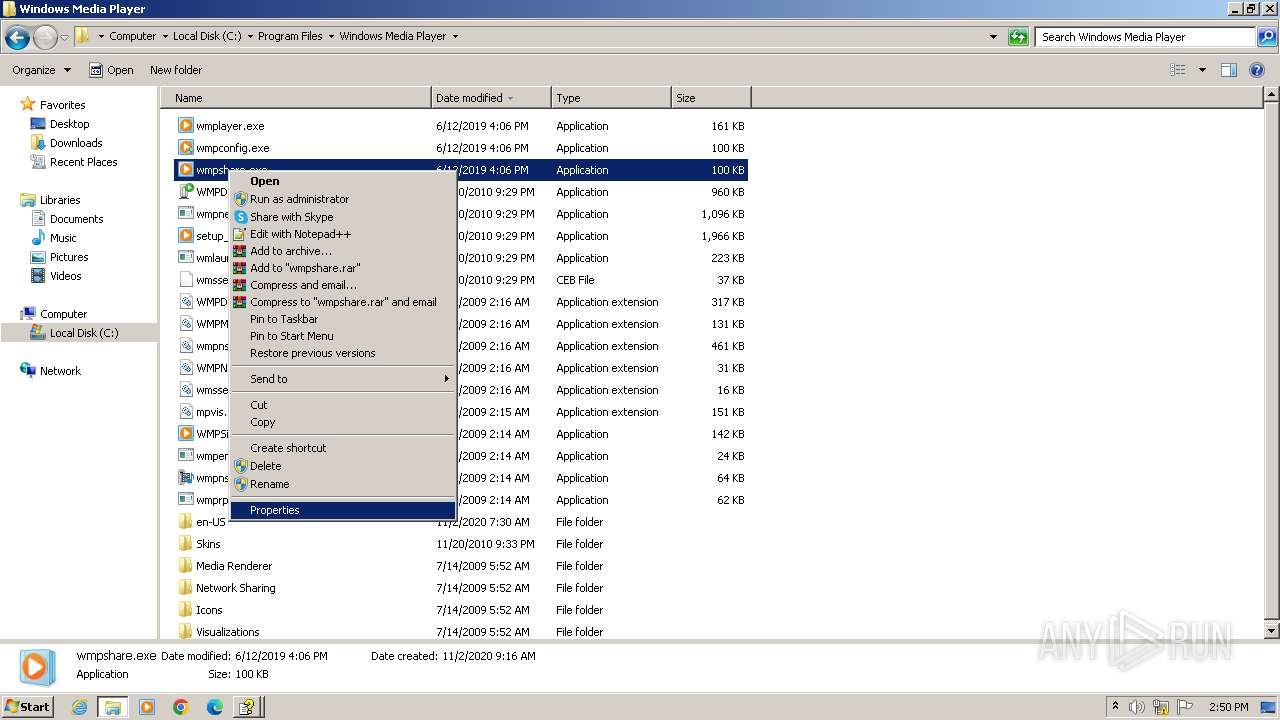The height and width of the screenshot is (720, 1280).
Task: Click the Open toolbar button
Action: 111,70
